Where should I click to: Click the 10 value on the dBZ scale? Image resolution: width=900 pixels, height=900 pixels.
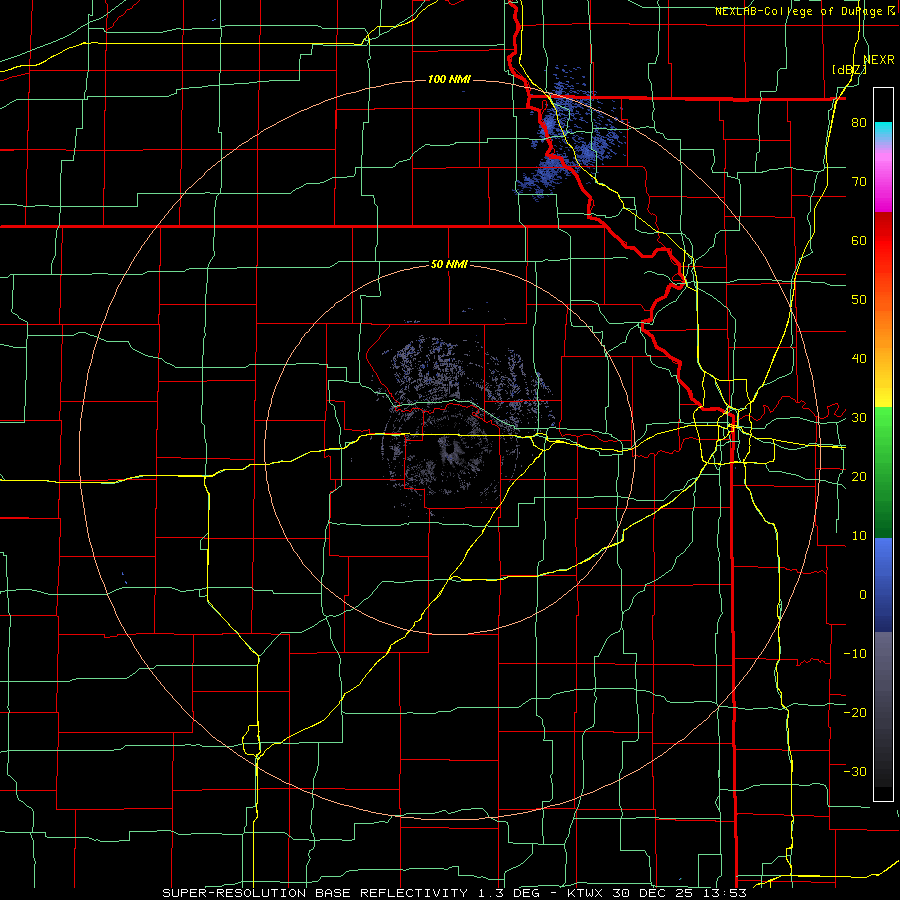click(x=859, y=536)
